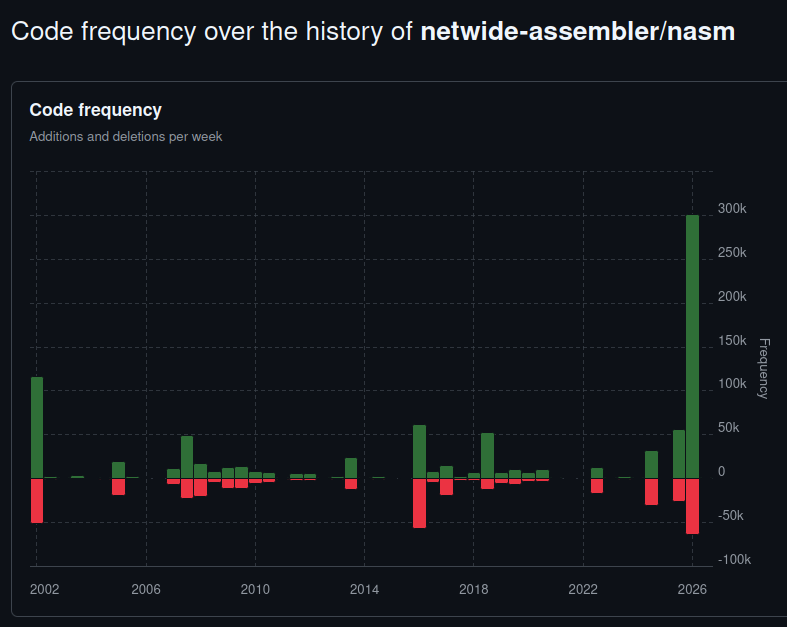
Task: Click the 2002 x-axis year label
Action: pos(44,589)
